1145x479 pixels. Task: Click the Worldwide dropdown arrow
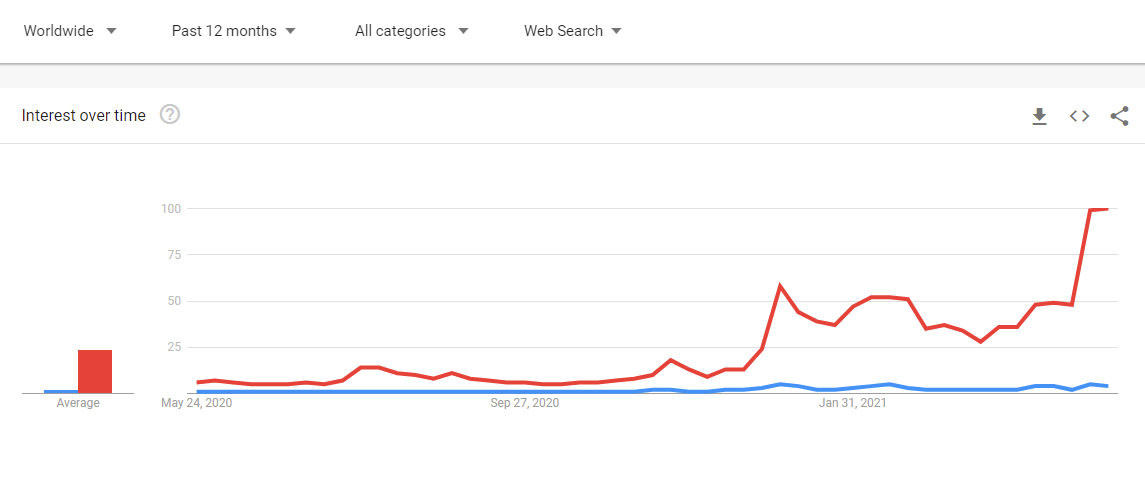(x=111, y=31)
